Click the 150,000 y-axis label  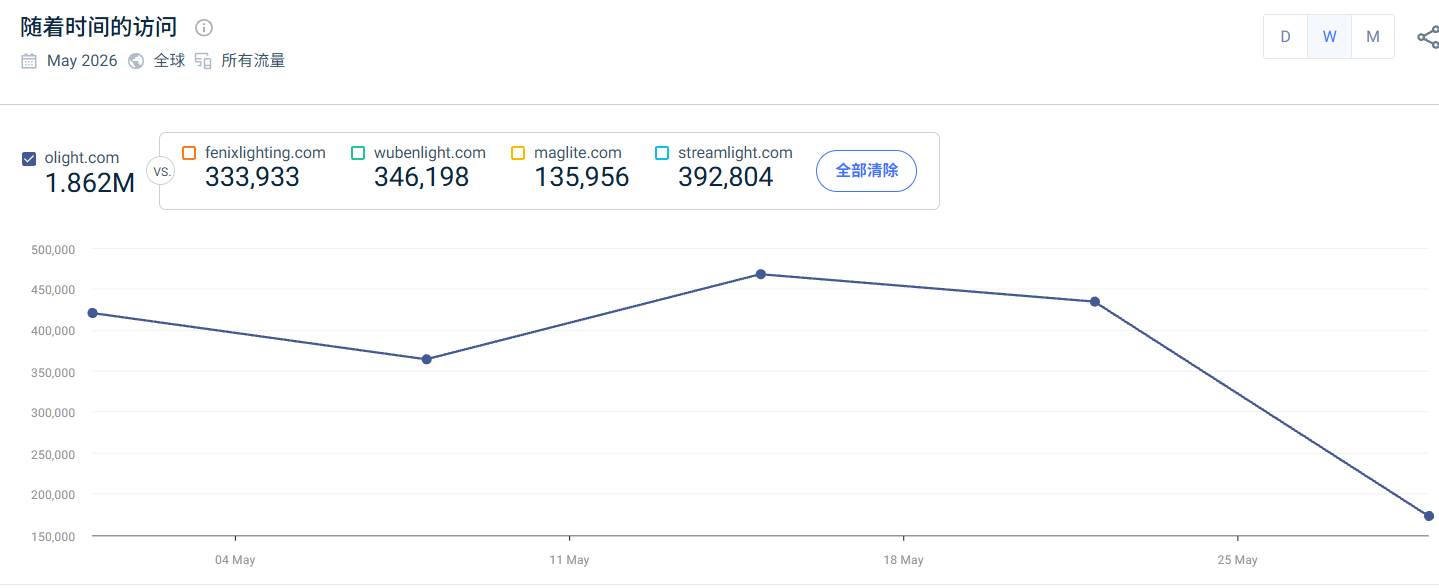point(54,537)
